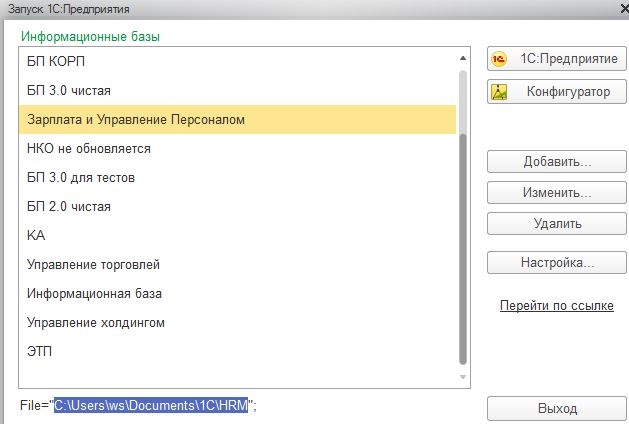The image size is (629, 424).
Task: Follow the Перейти по ссылке link
Action: [x=556, y=306]
